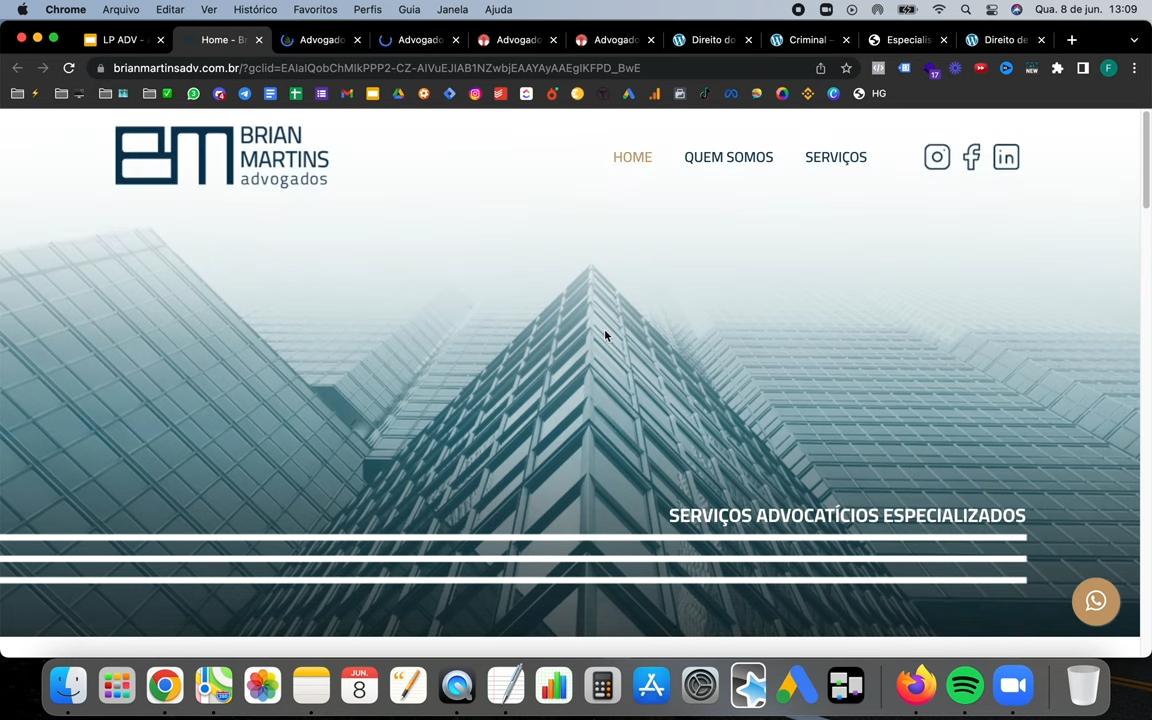
Task: Open the Janela menu
Action: tap(453, 10)
